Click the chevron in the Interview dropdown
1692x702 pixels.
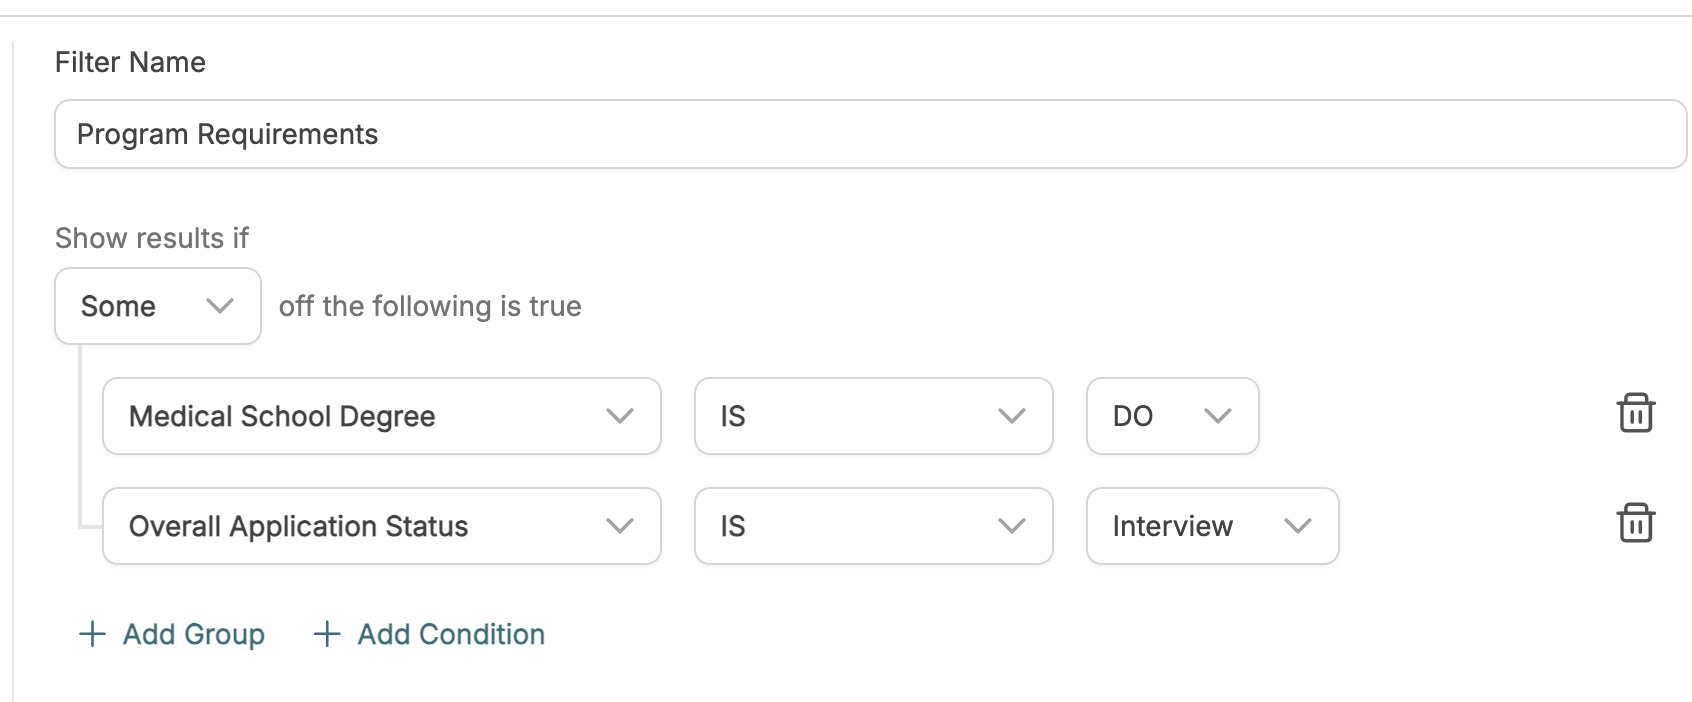click(1297, 526)
